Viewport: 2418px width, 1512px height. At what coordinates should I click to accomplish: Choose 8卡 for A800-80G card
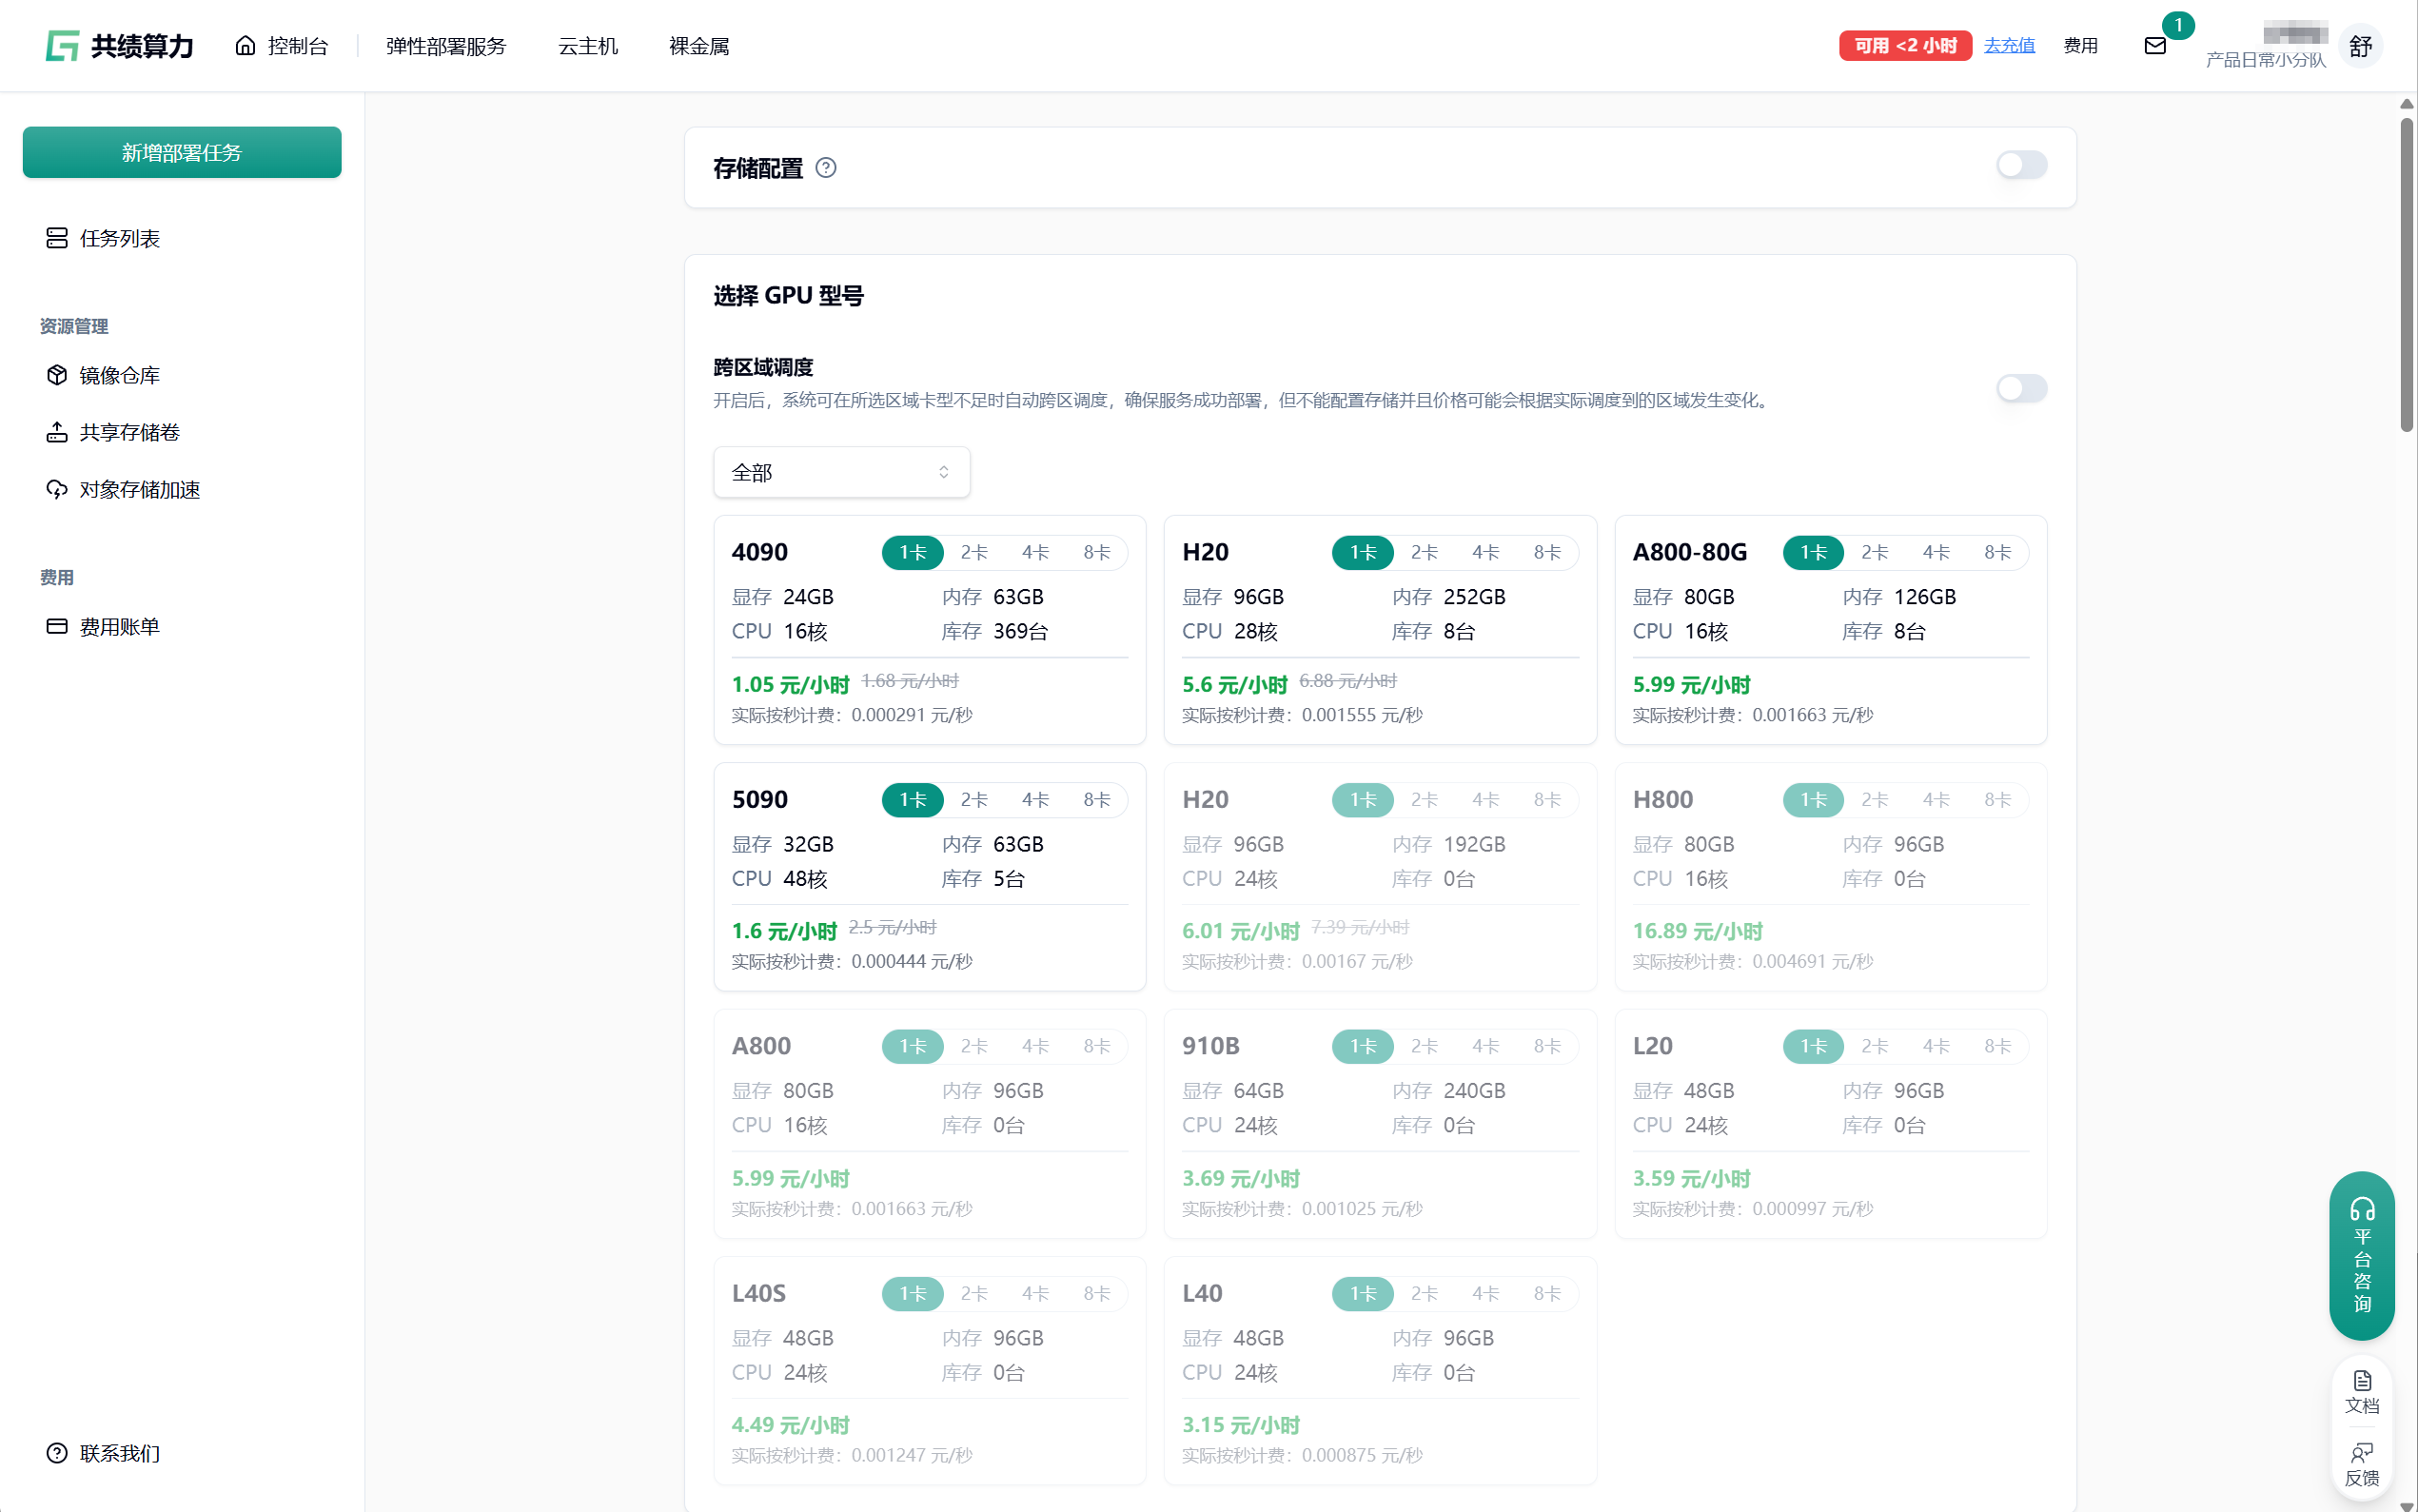tap(1997, 553)
